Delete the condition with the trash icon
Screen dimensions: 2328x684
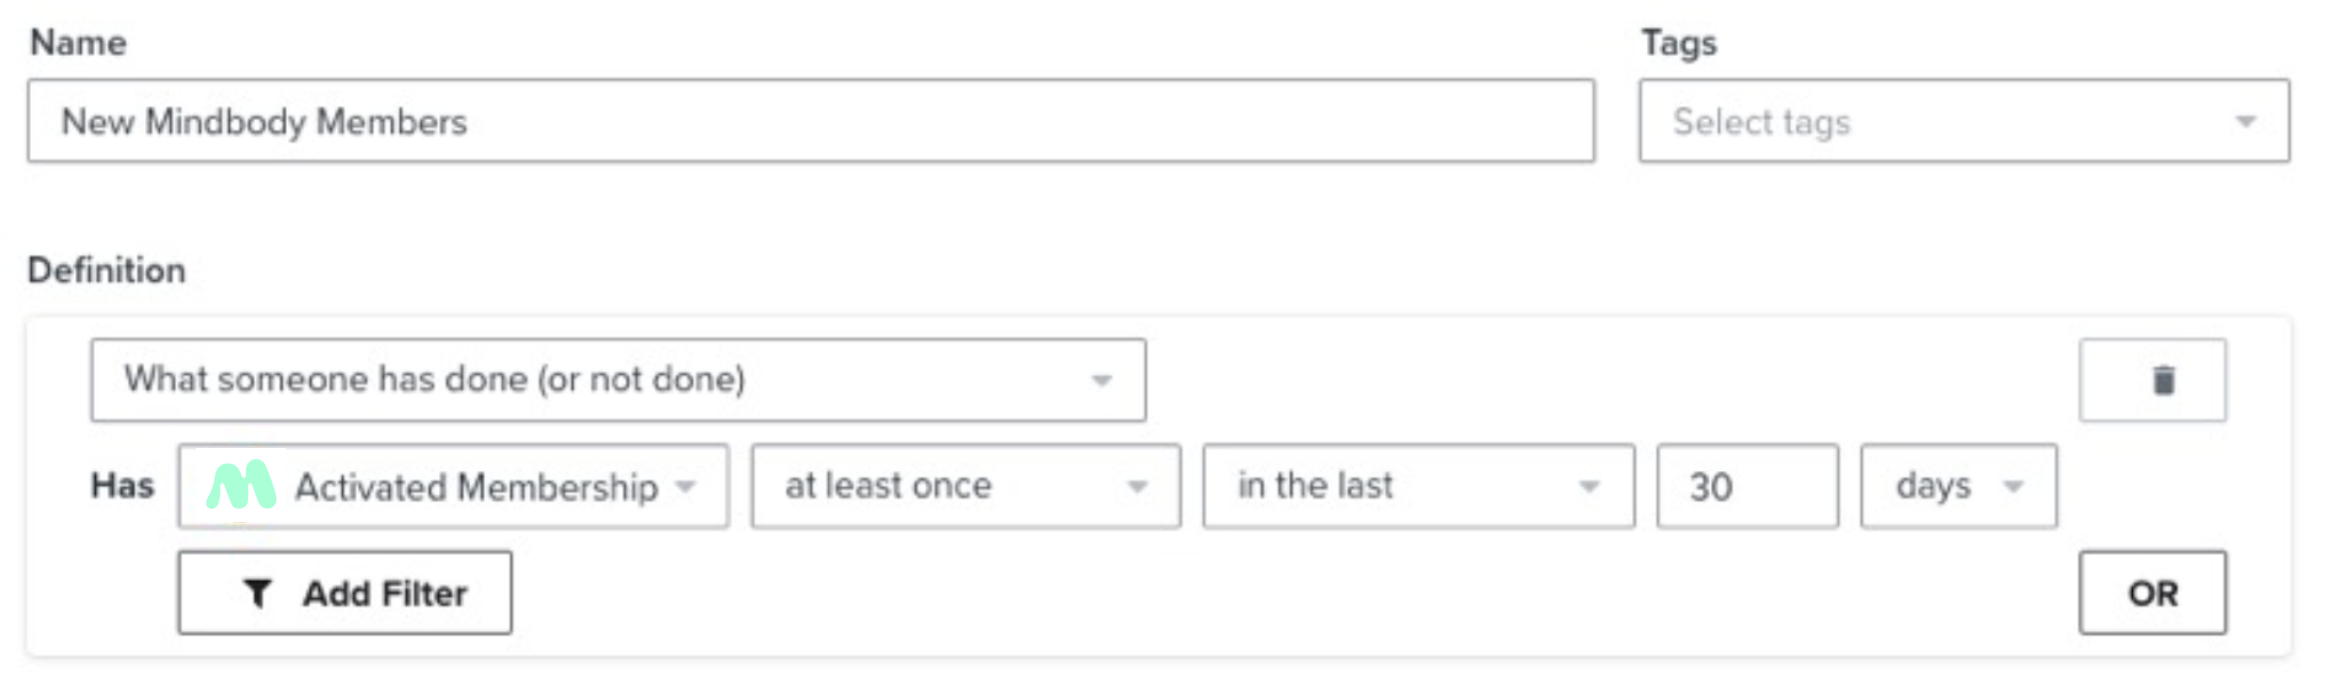click(2162, 380)
